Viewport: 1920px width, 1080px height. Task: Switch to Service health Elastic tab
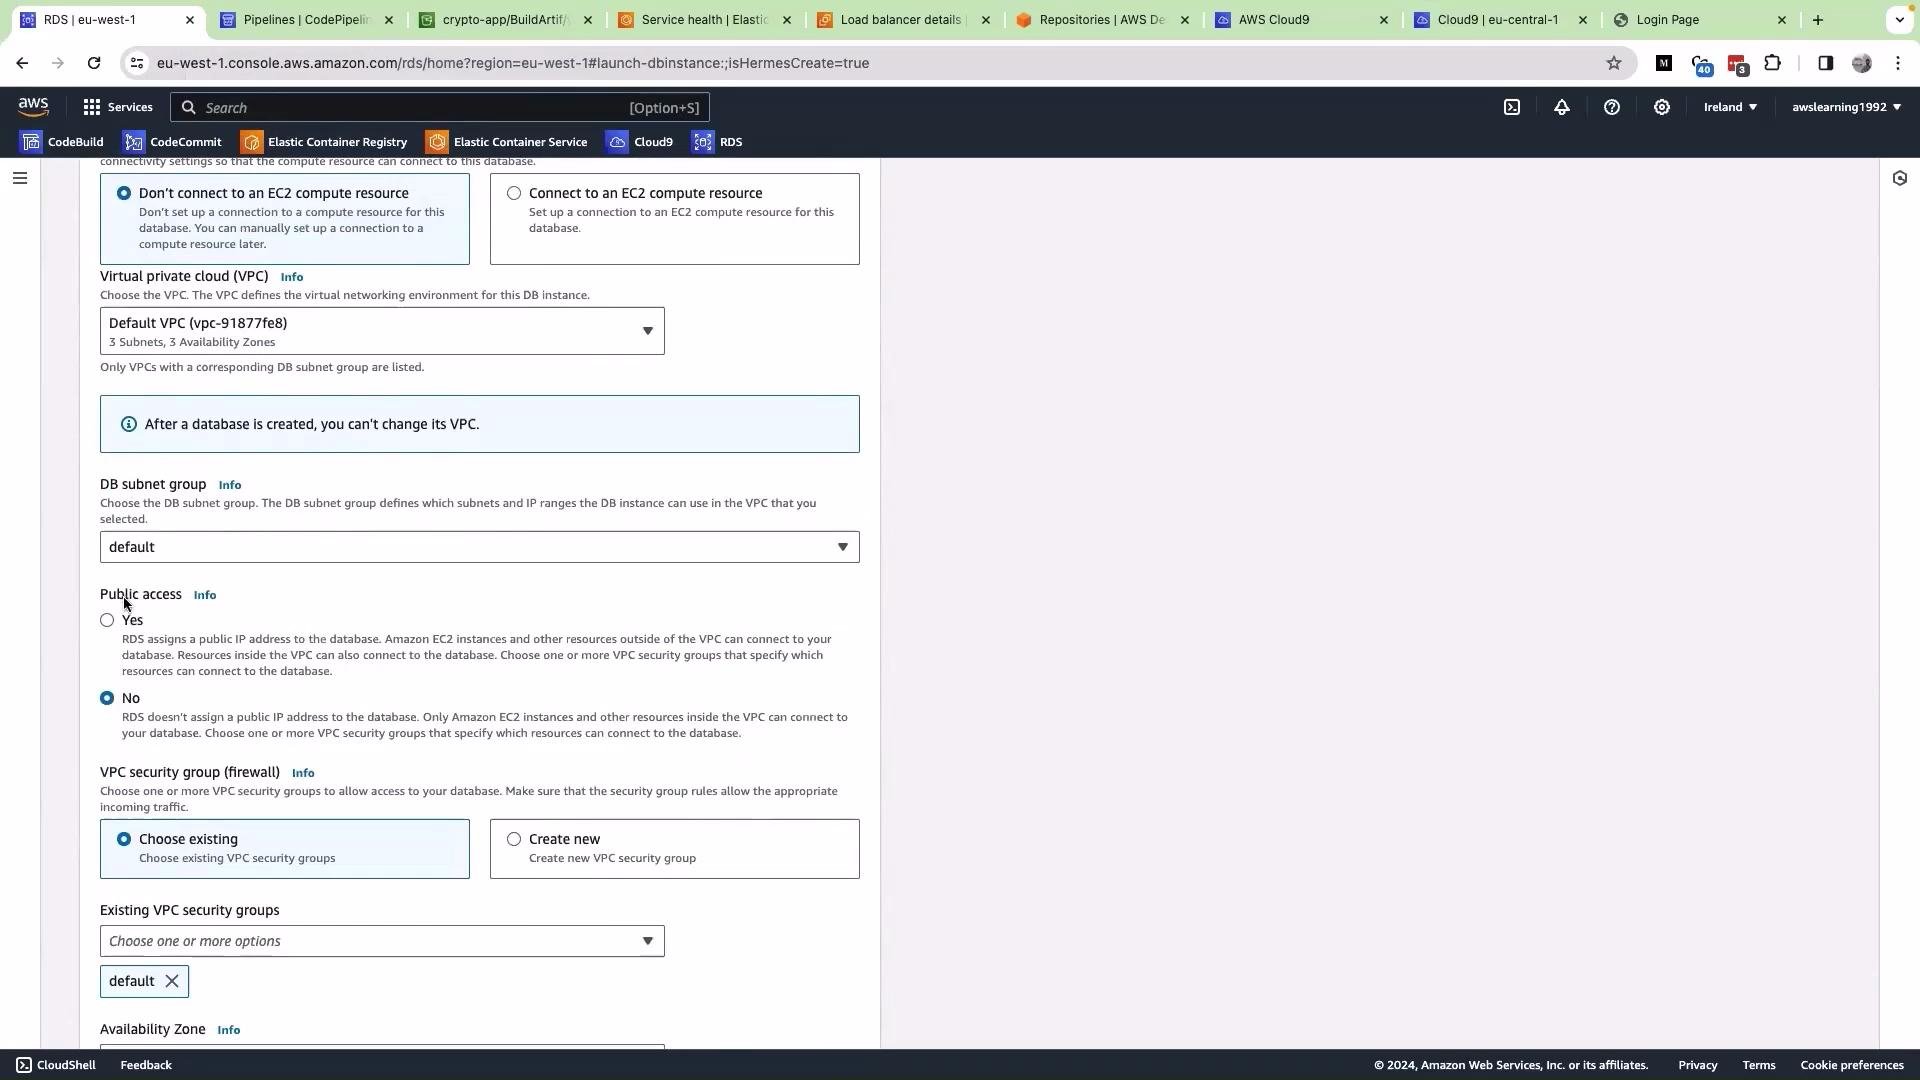705,20
